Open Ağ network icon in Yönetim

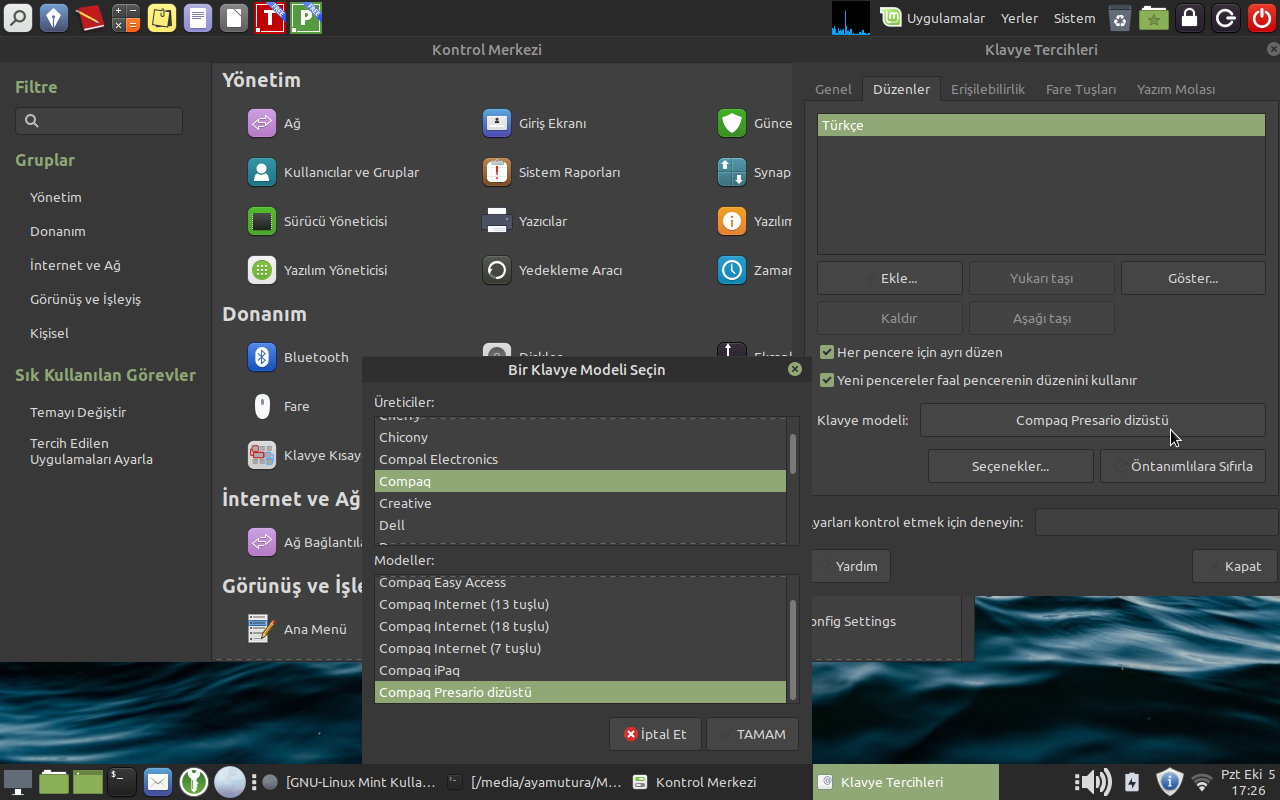tap(262, 123)
